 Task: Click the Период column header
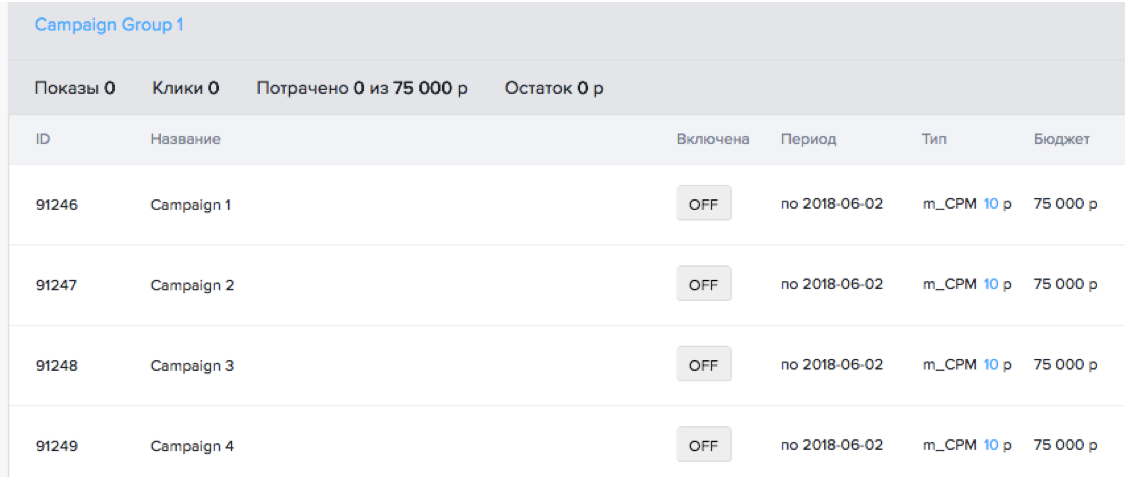(x=808, y=139)
